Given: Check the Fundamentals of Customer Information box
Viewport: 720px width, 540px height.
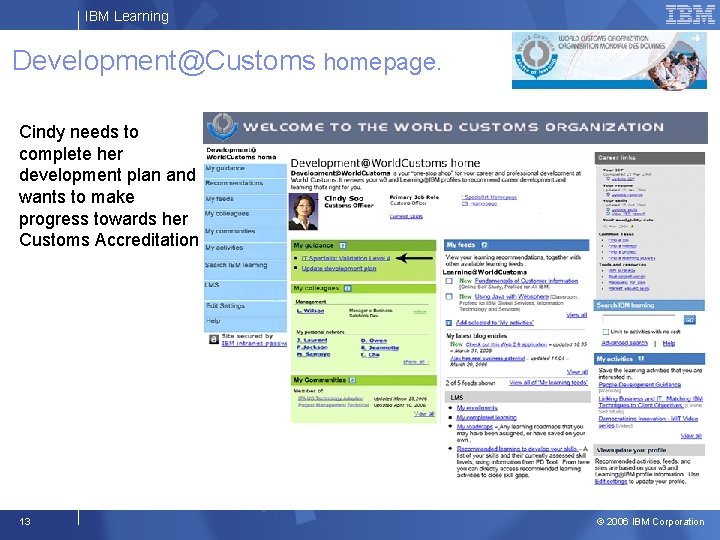Looking at the screenshot, I should (449, 281).
